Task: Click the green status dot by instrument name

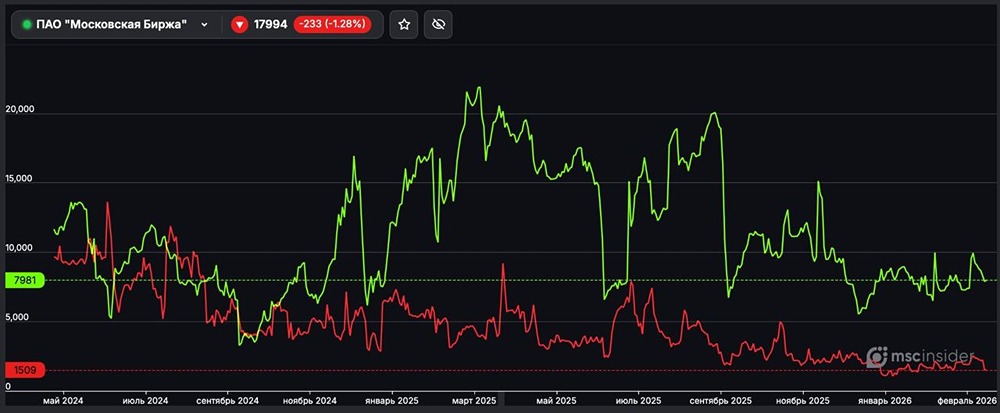Action: point(27,25)
